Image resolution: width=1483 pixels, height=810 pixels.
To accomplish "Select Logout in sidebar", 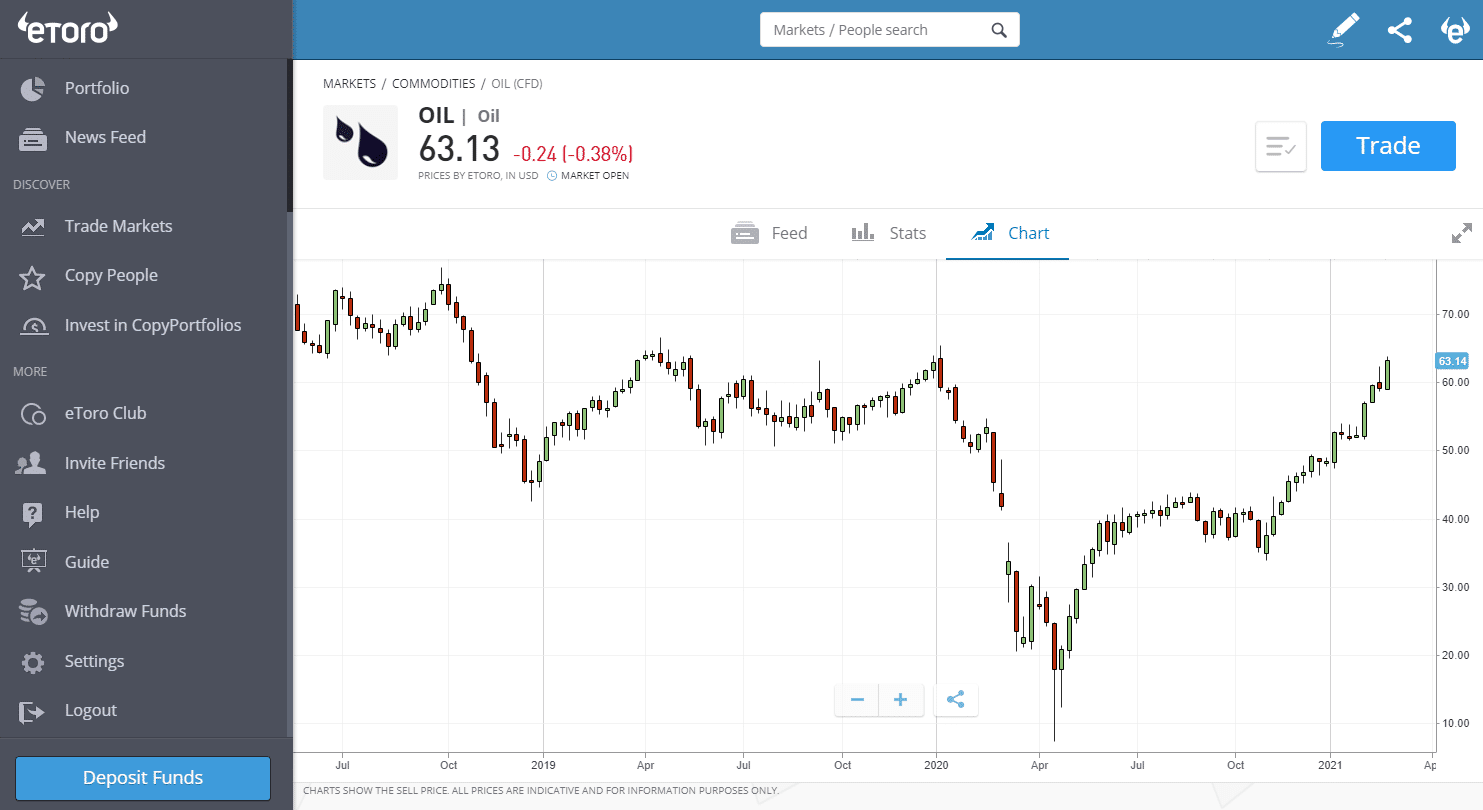I will 91,710.
